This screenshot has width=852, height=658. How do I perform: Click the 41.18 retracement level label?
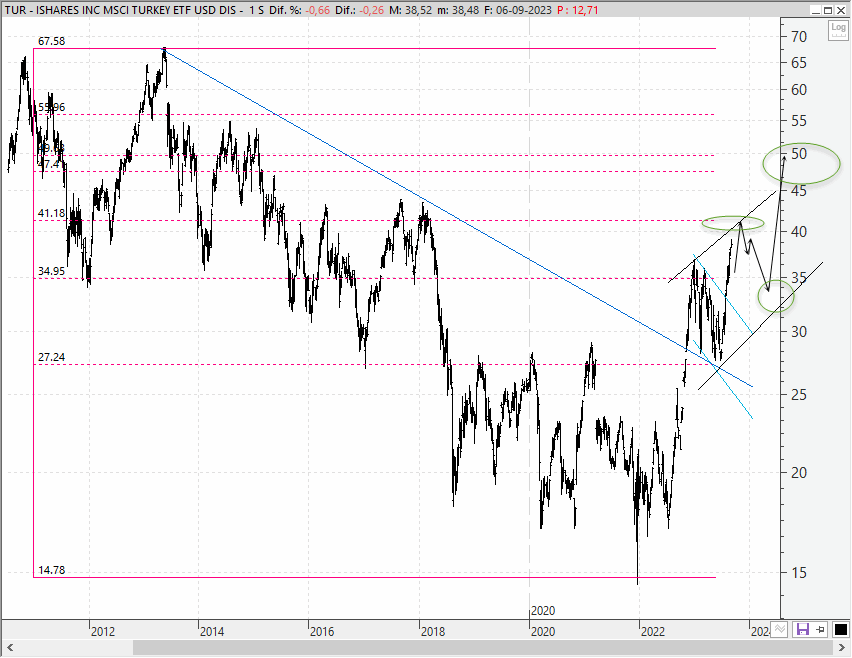tap(52, 214)
